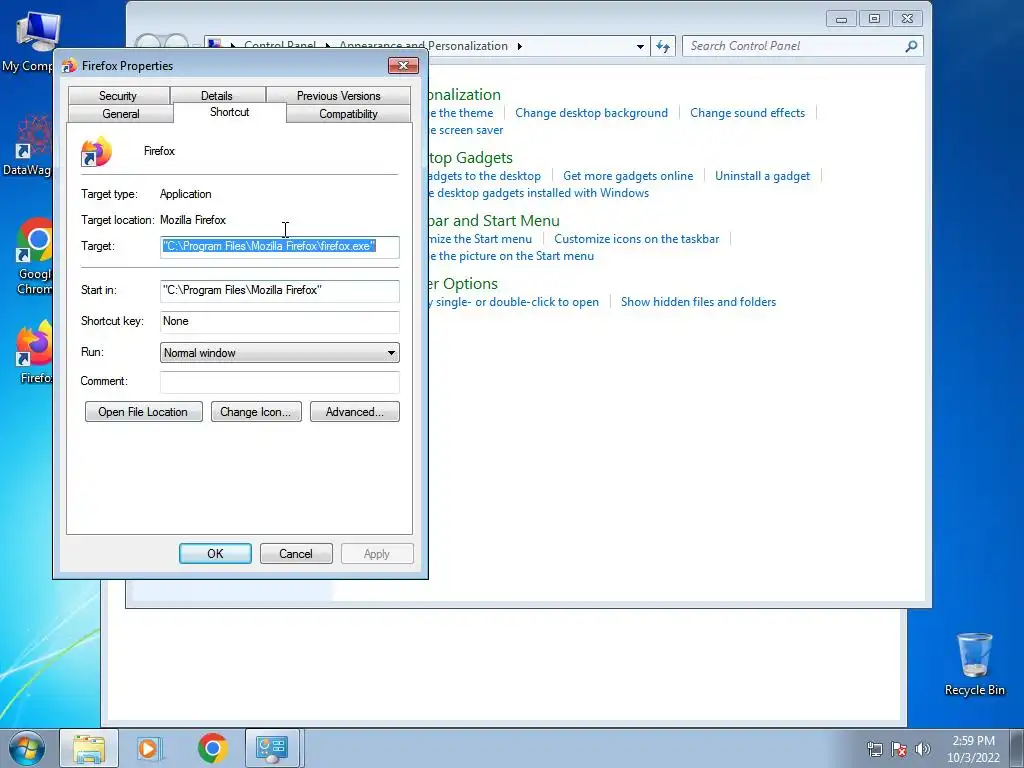1024x768 pixels.
Task: Click in the Comment field
Action: click(x=280, y=381)
